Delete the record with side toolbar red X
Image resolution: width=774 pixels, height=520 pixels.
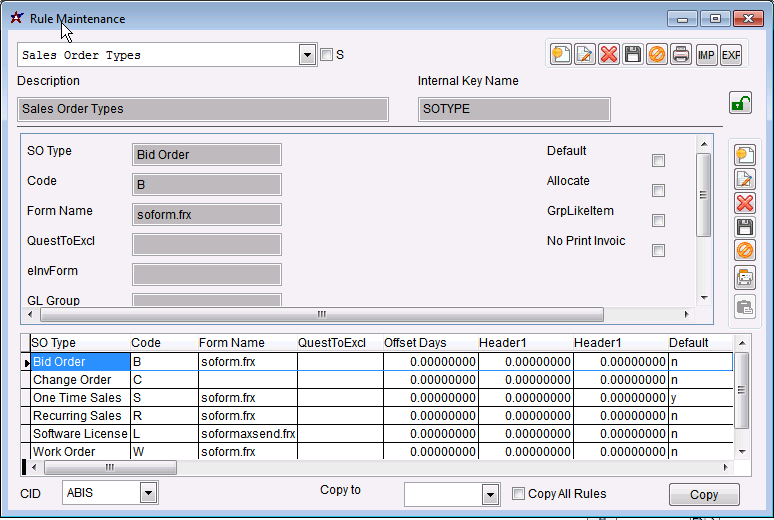pyautogui.click(x=745, y=203)
